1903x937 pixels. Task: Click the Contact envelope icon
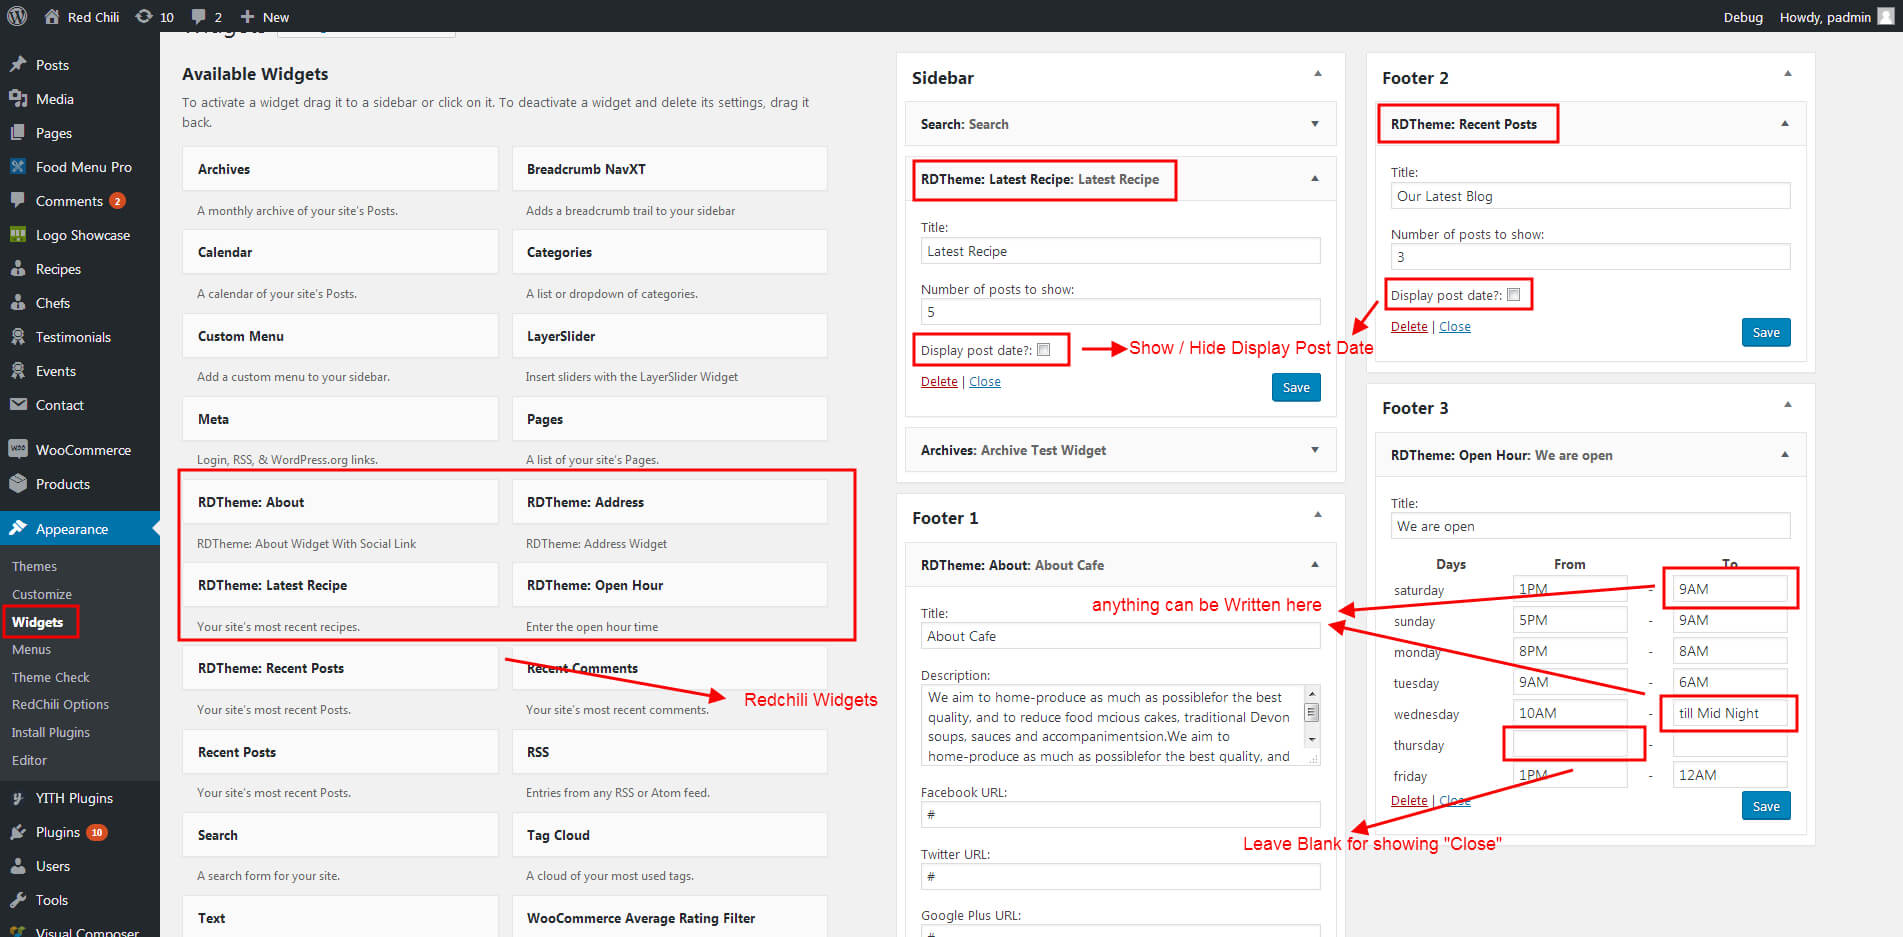pos(18,405)
